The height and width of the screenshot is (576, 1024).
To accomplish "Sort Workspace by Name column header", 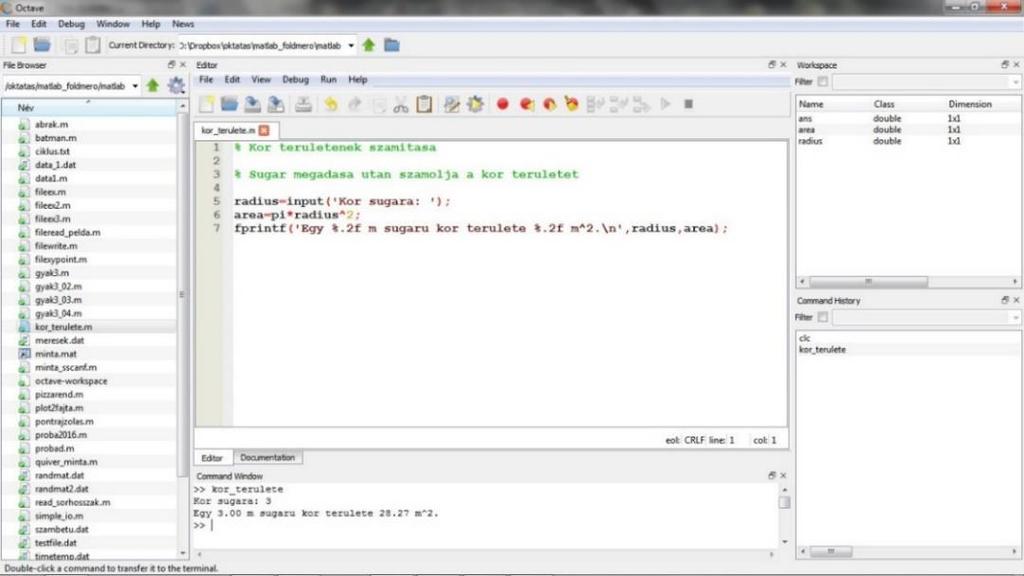I will click(811, 104).
